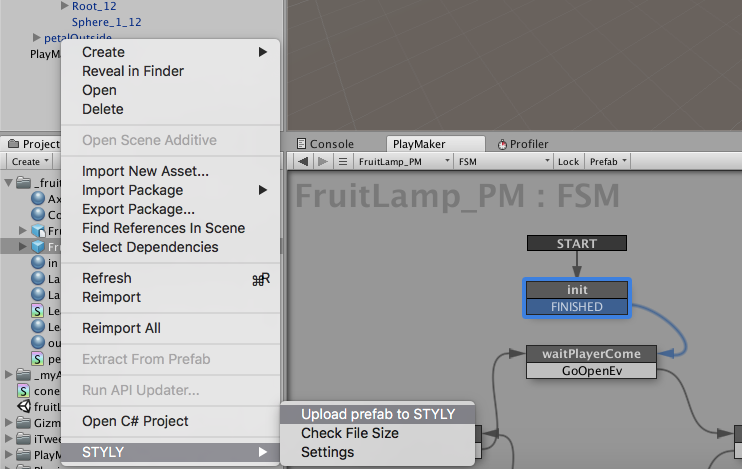Viewport: 742px width, 469px height.
Task: Choose Open C# Project
Action: 170,421
